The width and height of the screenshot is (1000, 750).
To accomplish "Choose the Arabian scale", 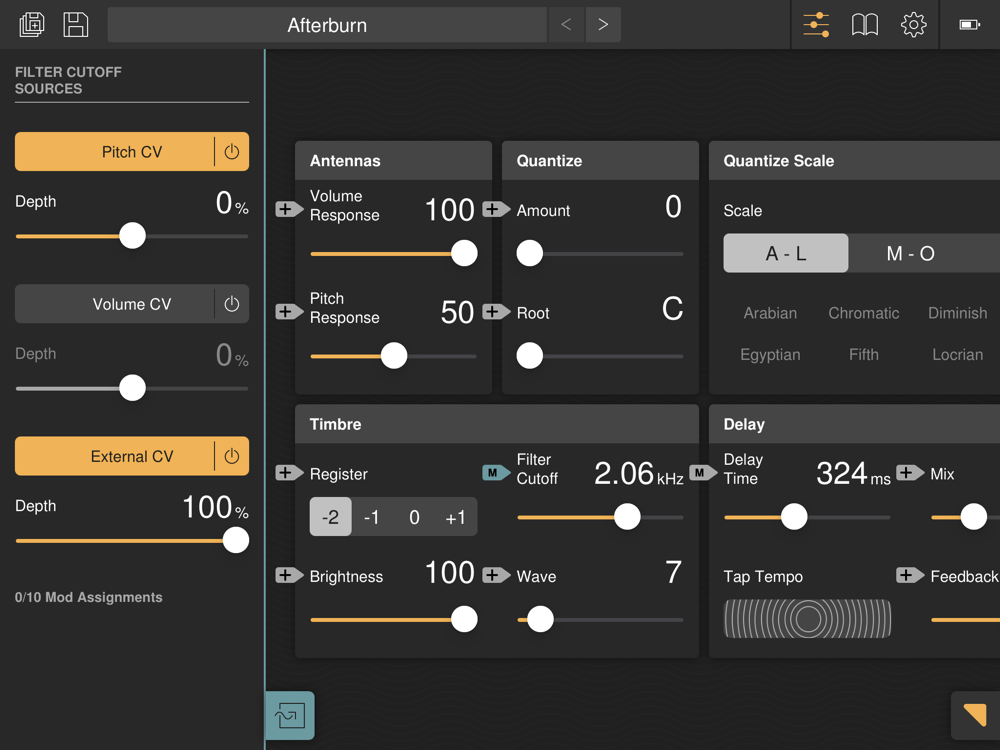I will [770, 313].
